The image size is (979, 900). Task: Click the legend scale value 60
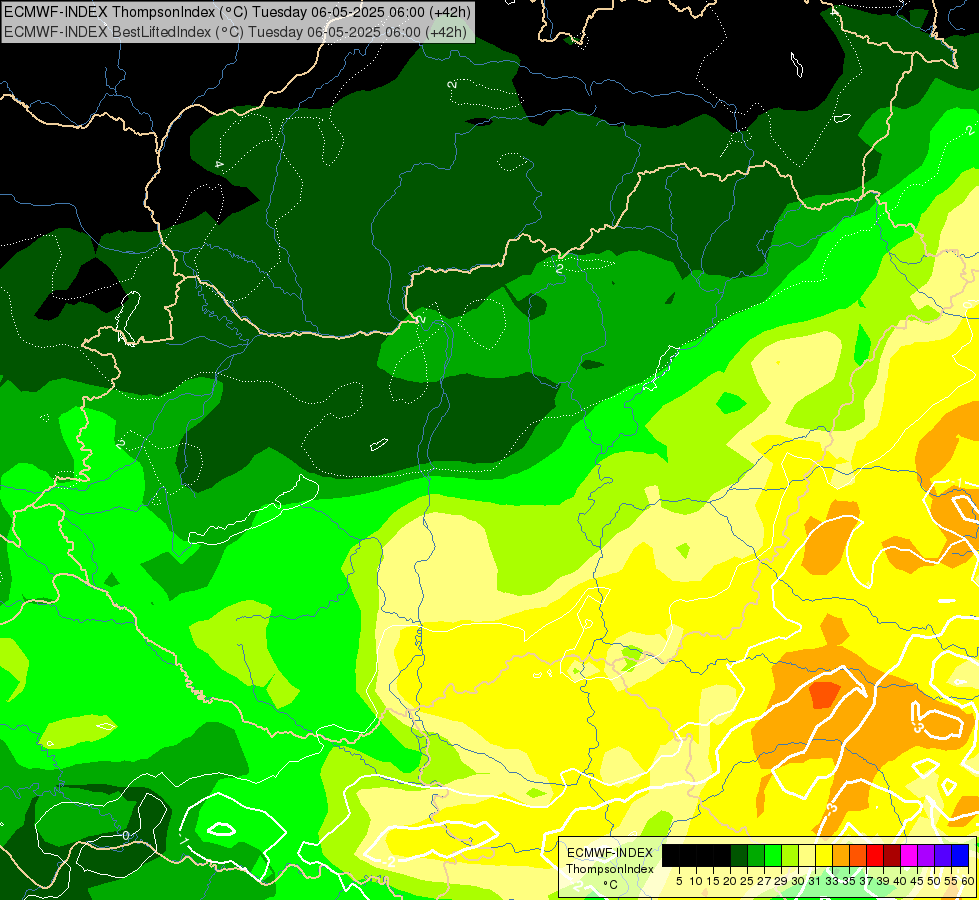[967, 881]
